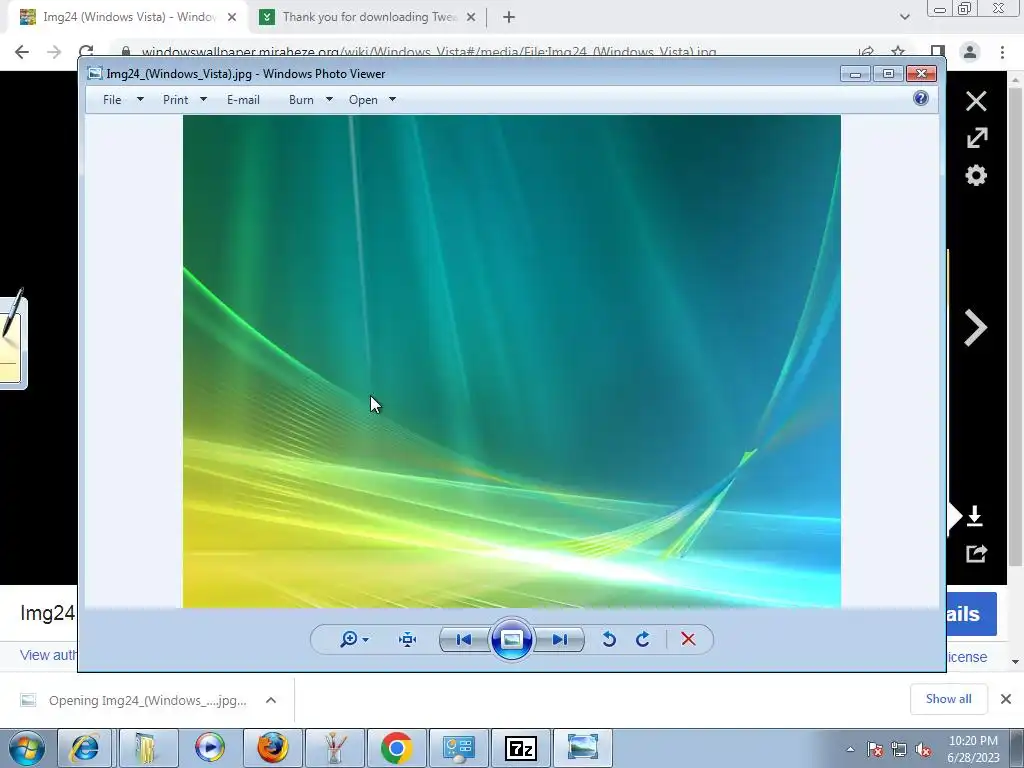Click the share icon in media viewer

tap(976, 554)
